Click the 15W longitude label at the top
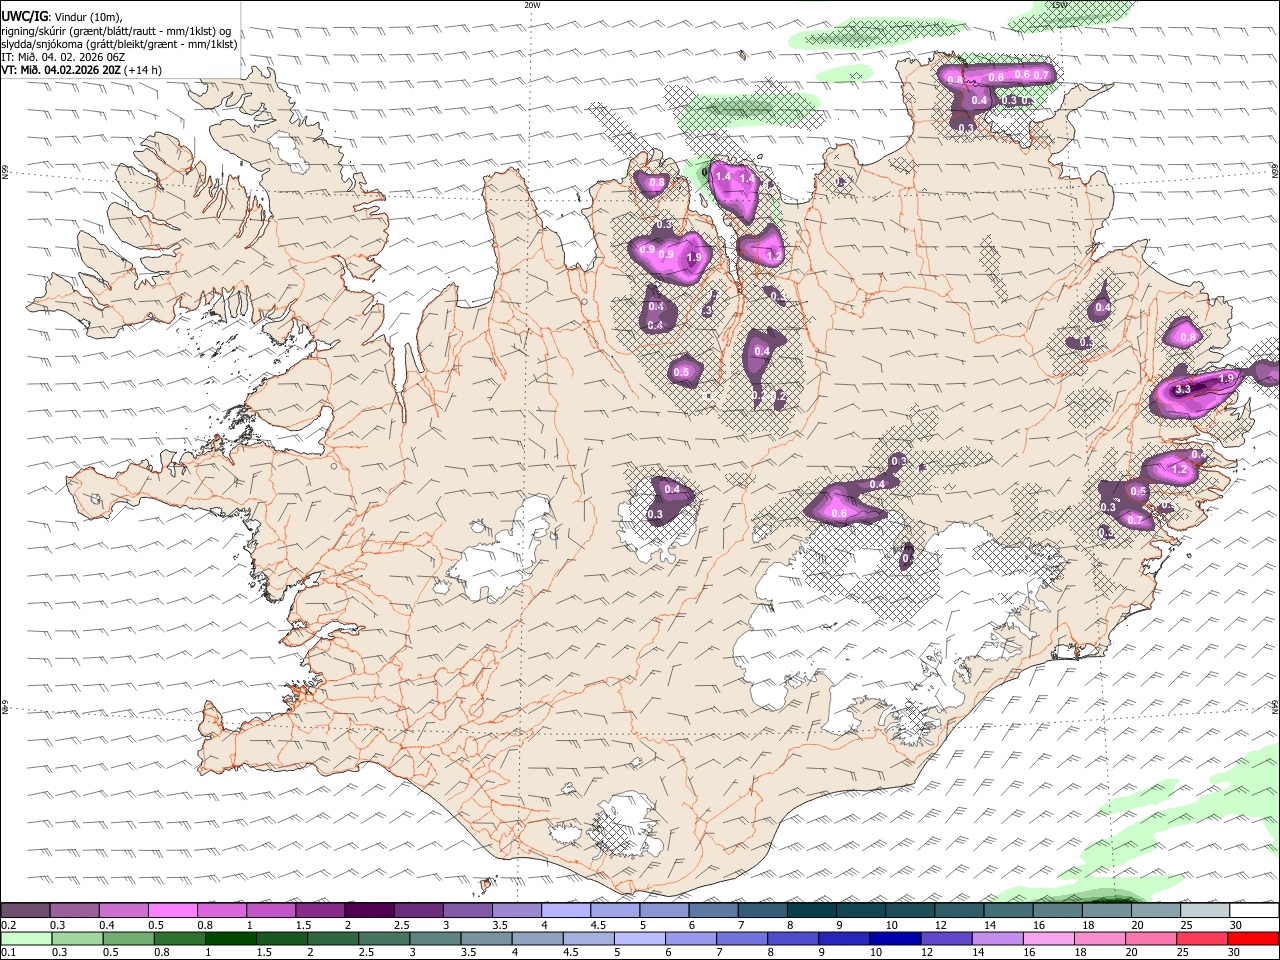The height and width of the screenshot is (960, 1280). [1059, 5]
